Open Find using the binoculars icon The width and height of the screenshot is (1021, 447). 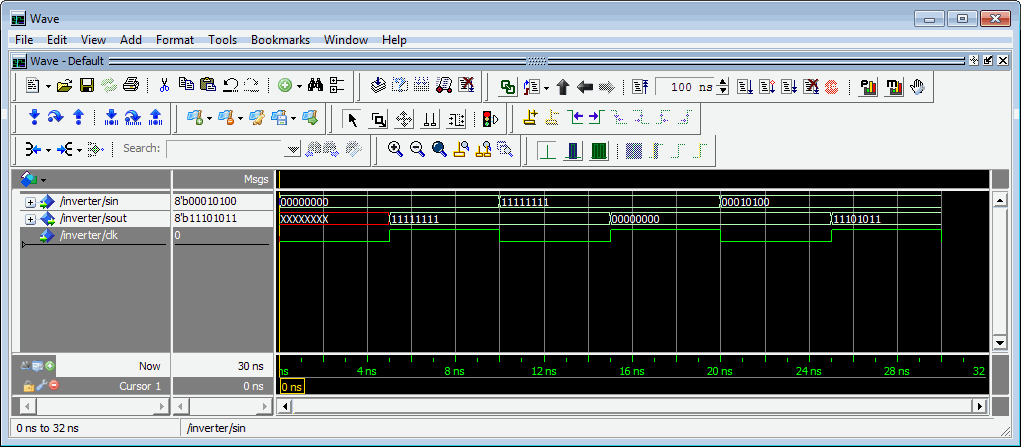tap(316, 85)
